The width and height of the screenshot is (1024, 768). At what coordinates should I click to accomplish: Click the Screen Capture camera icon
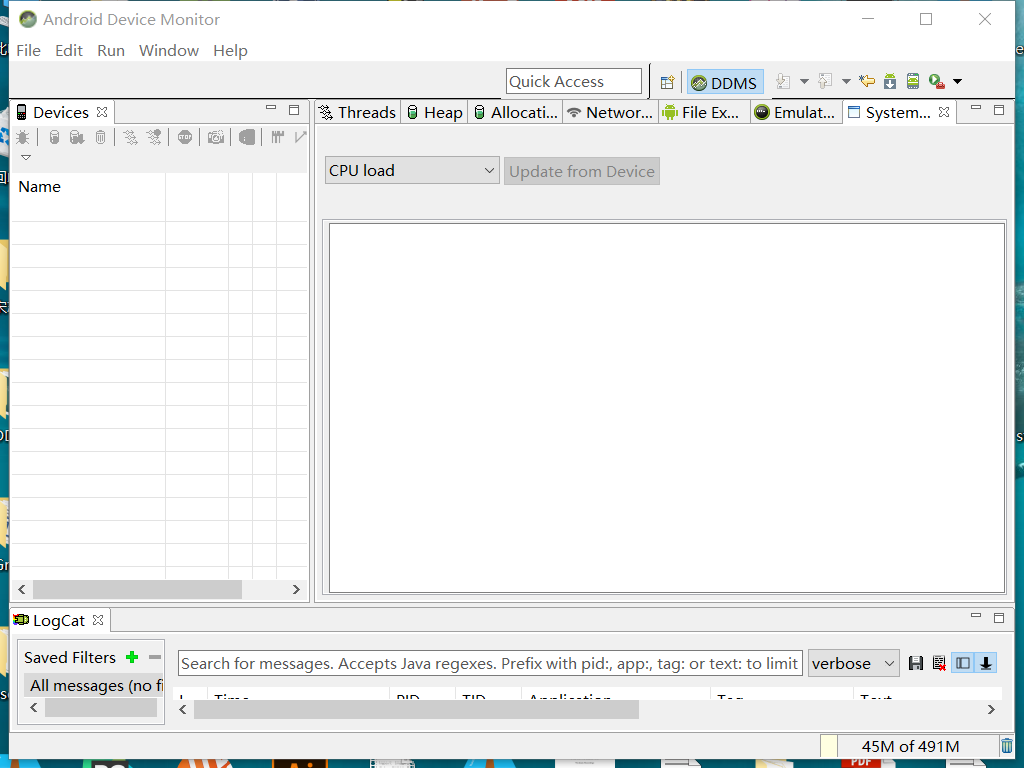(216, 137)
